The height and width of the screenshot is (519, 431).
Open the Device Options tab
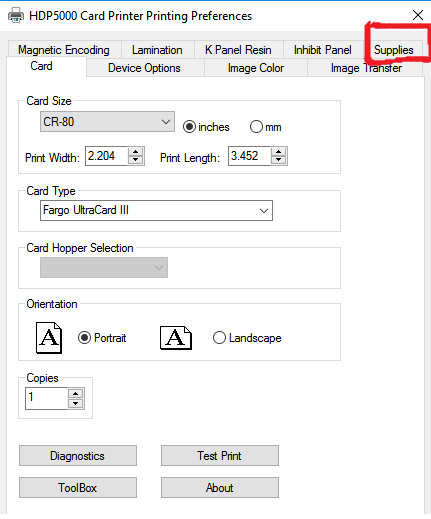[x=144, y=68]
